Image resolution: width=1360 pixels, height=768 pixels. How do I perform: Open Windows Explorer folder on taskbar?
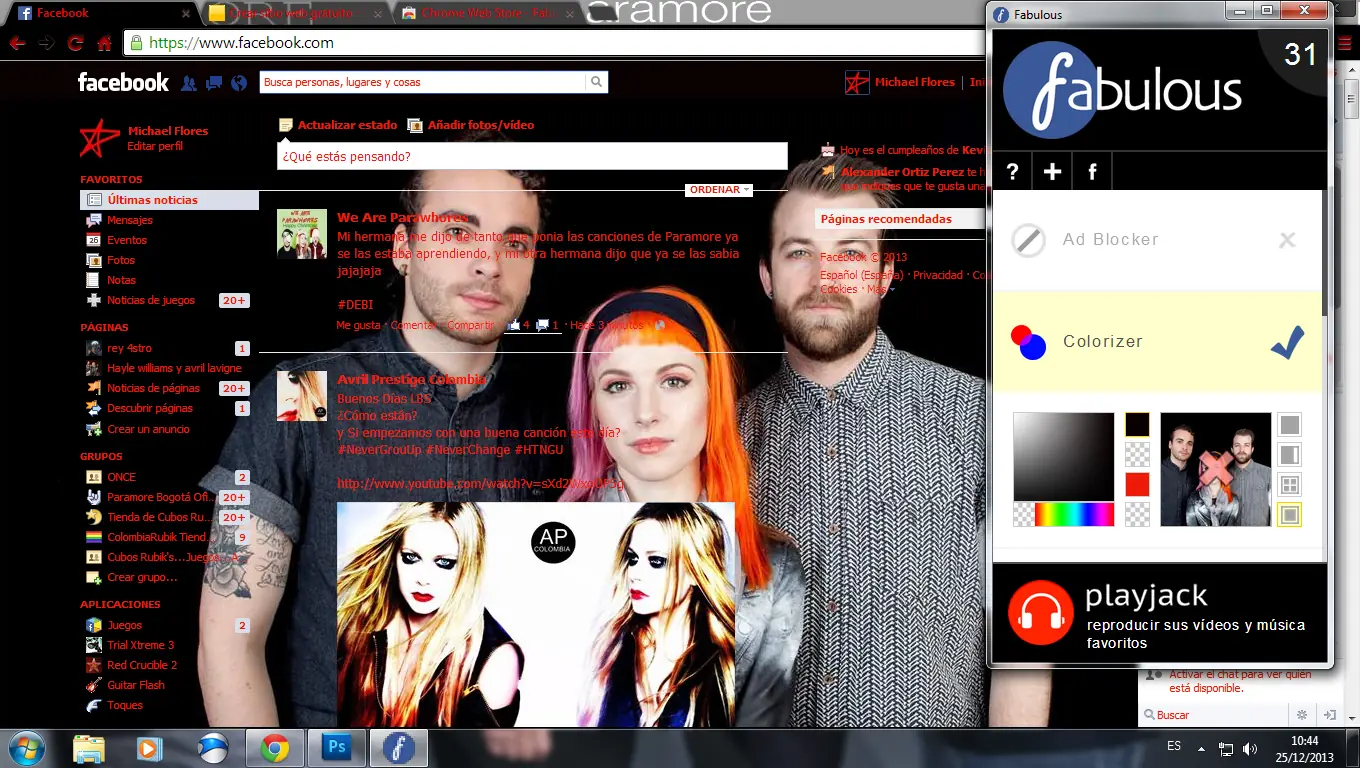[89, 747]
